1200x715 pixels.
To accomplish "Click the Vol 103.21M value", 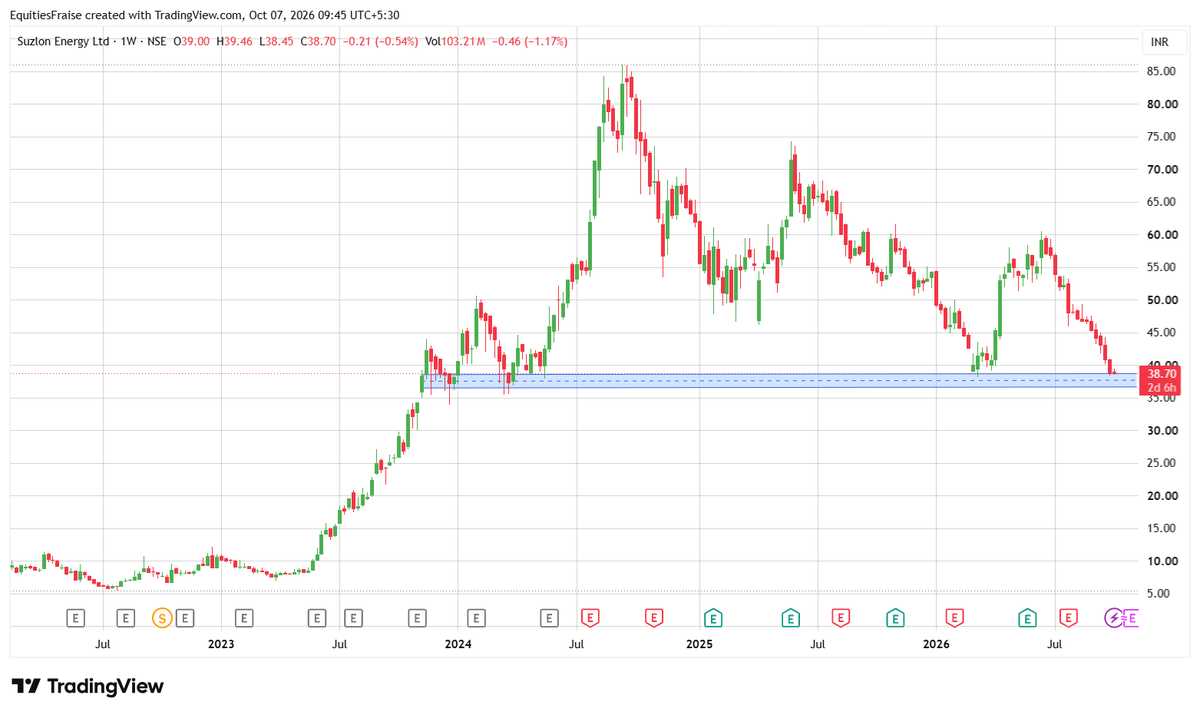I will click(455, 42).
